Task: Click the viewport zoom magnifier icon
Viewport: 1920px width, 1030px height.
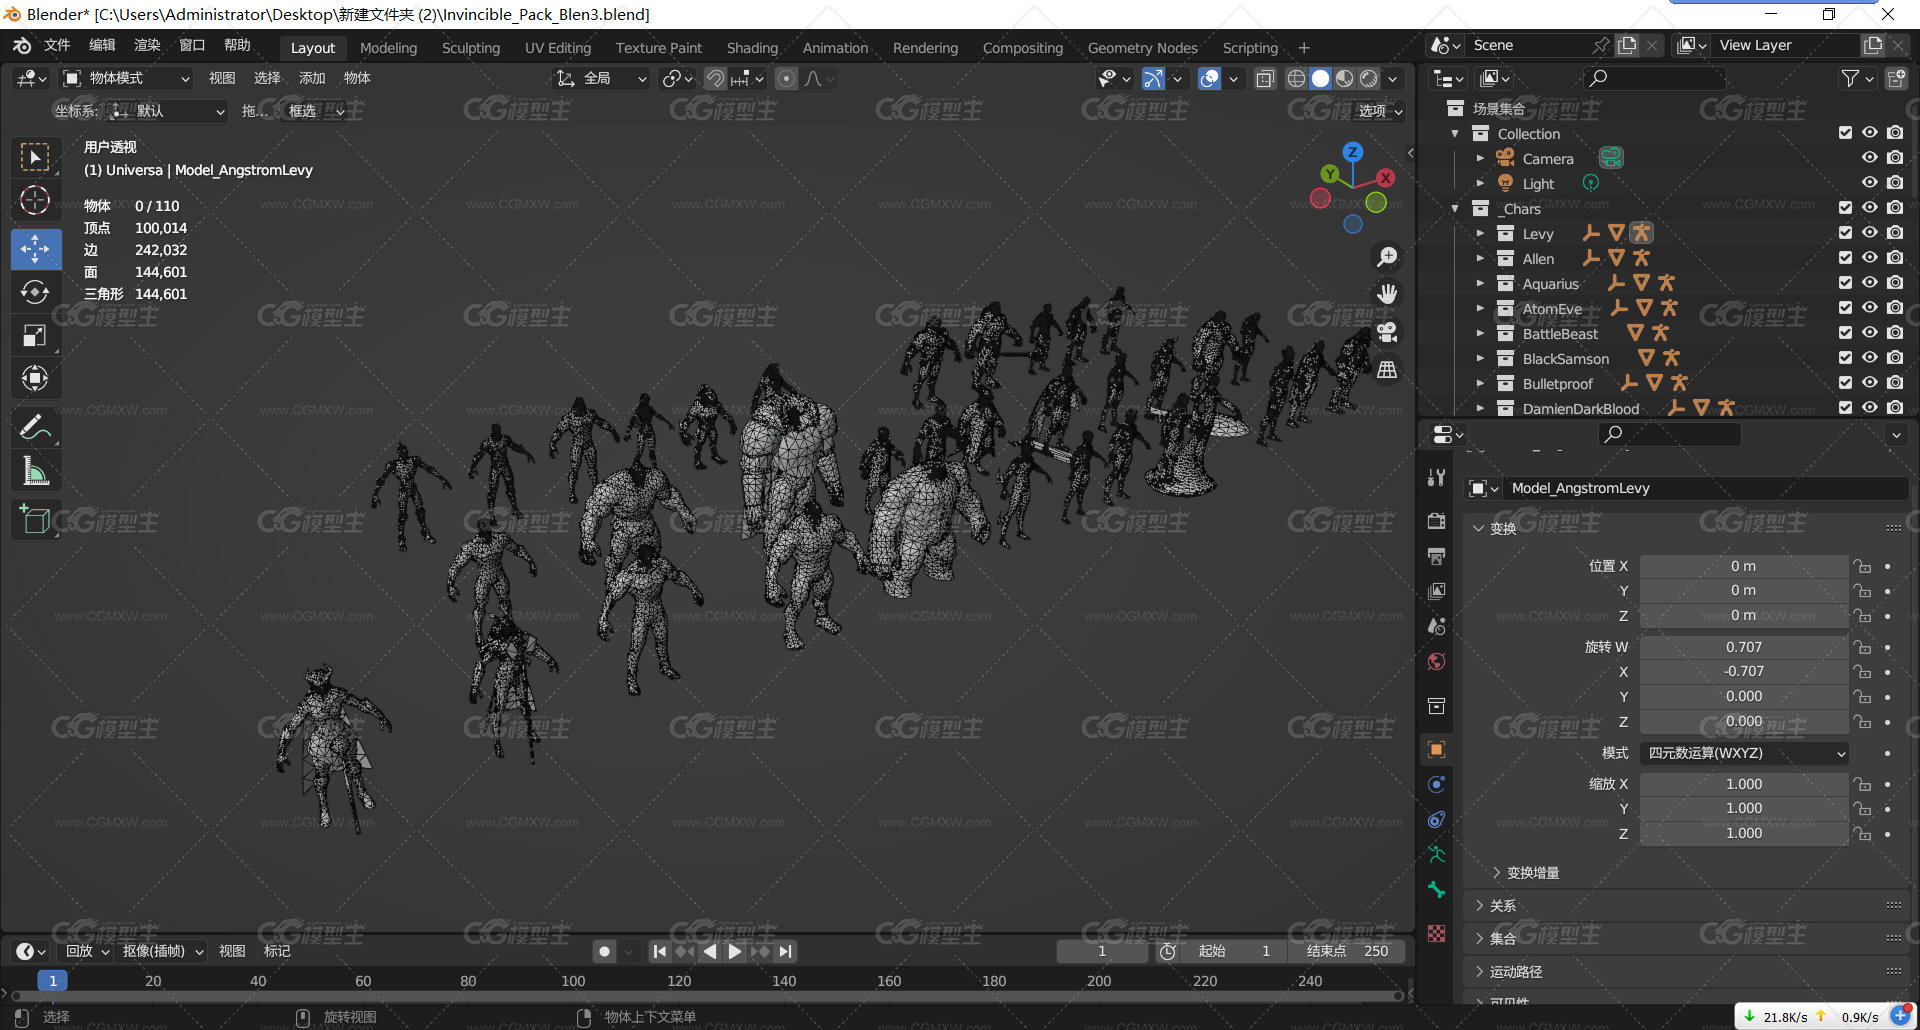Action: pyautogui.click(x=1387, y=257)
